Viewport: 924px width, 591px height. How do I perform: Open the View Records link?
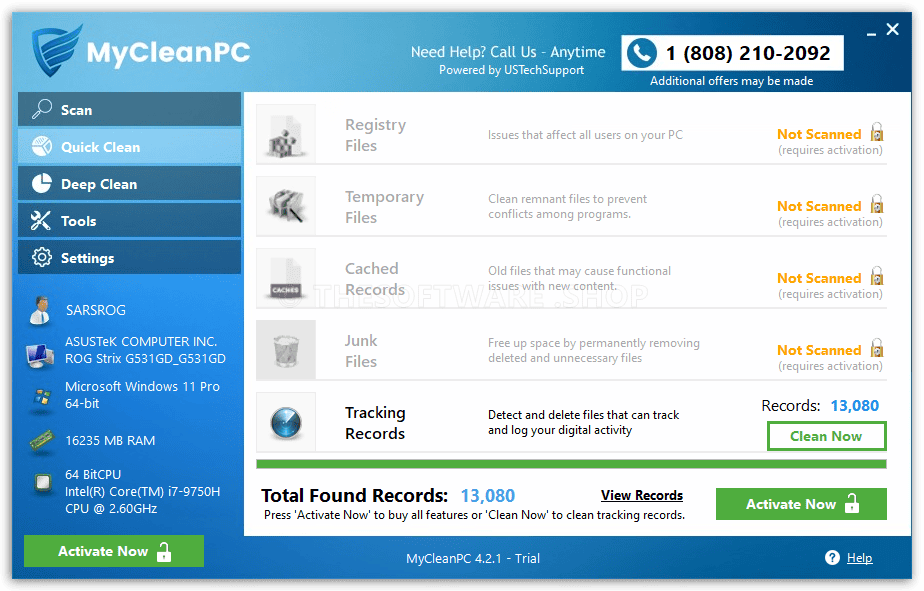(x=642, y=496)
